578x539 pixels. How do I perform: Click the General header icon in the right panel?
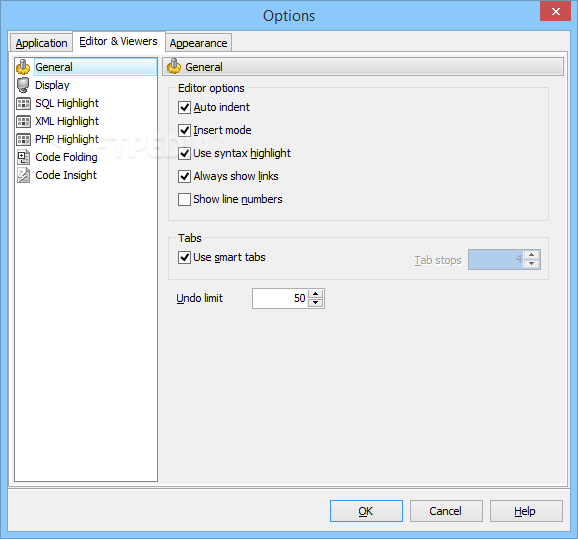(x=174, y=67)
